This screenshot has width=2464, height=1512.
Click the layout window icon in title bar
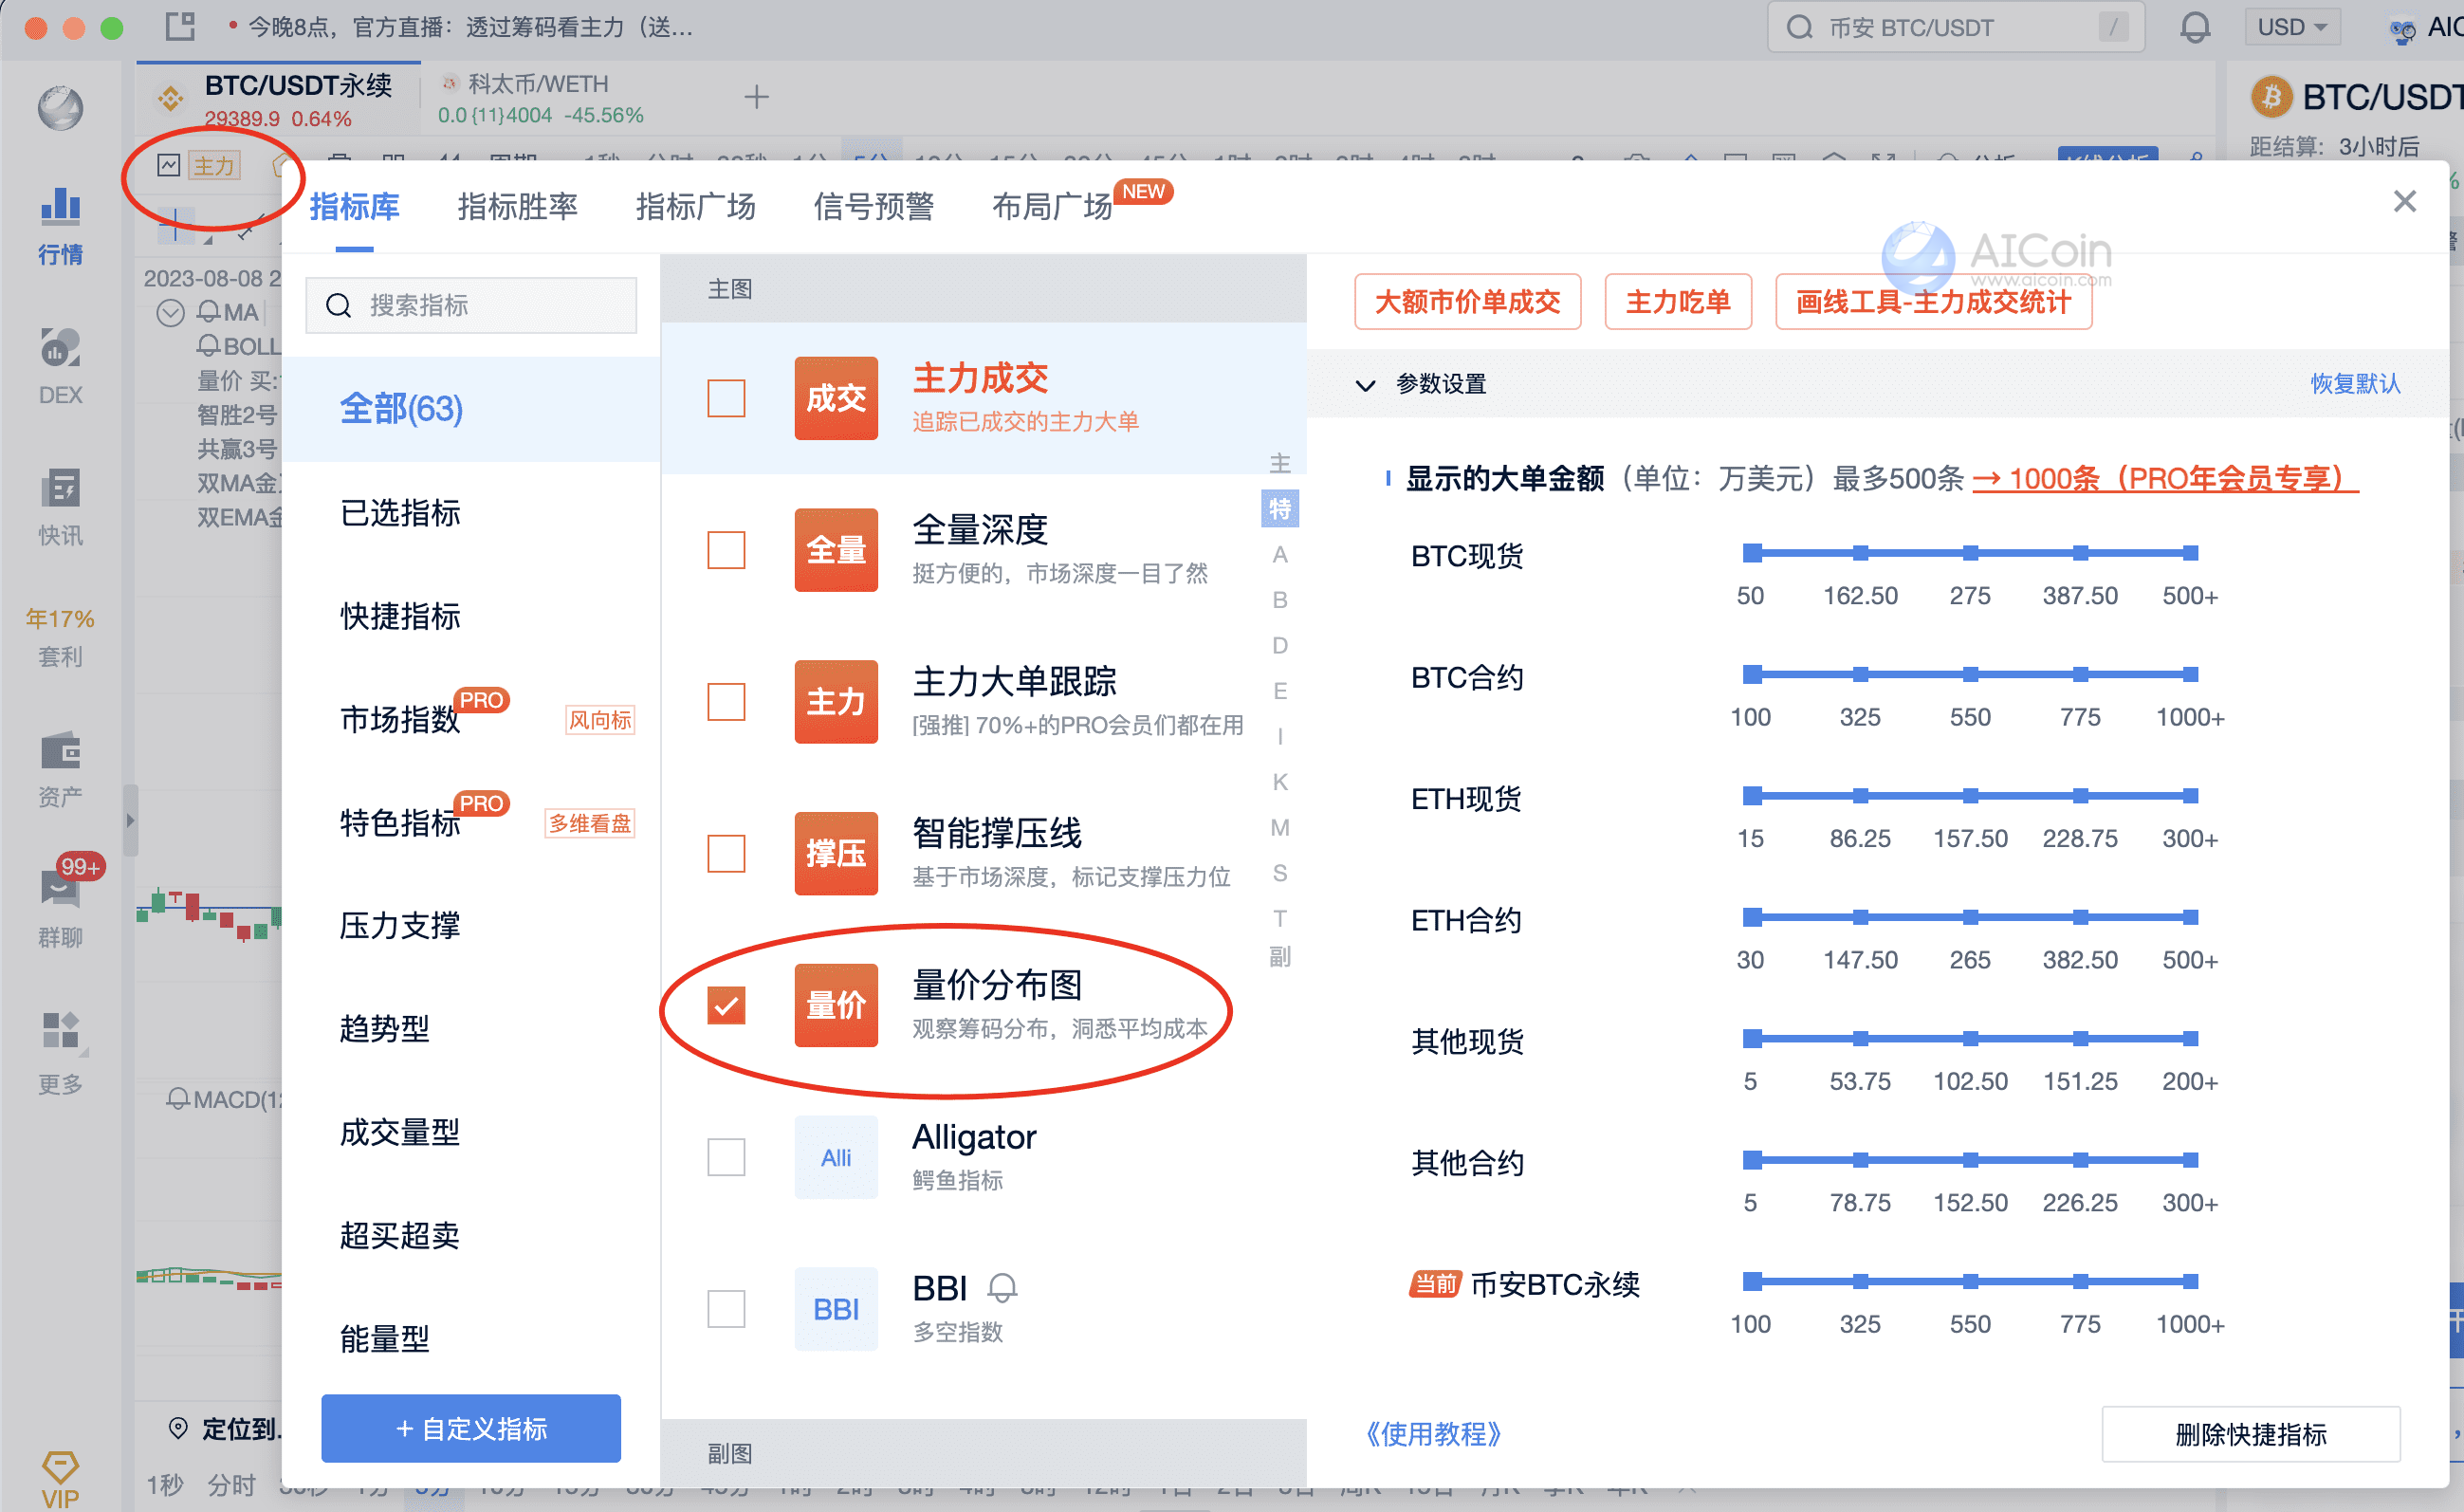(181, 26)
